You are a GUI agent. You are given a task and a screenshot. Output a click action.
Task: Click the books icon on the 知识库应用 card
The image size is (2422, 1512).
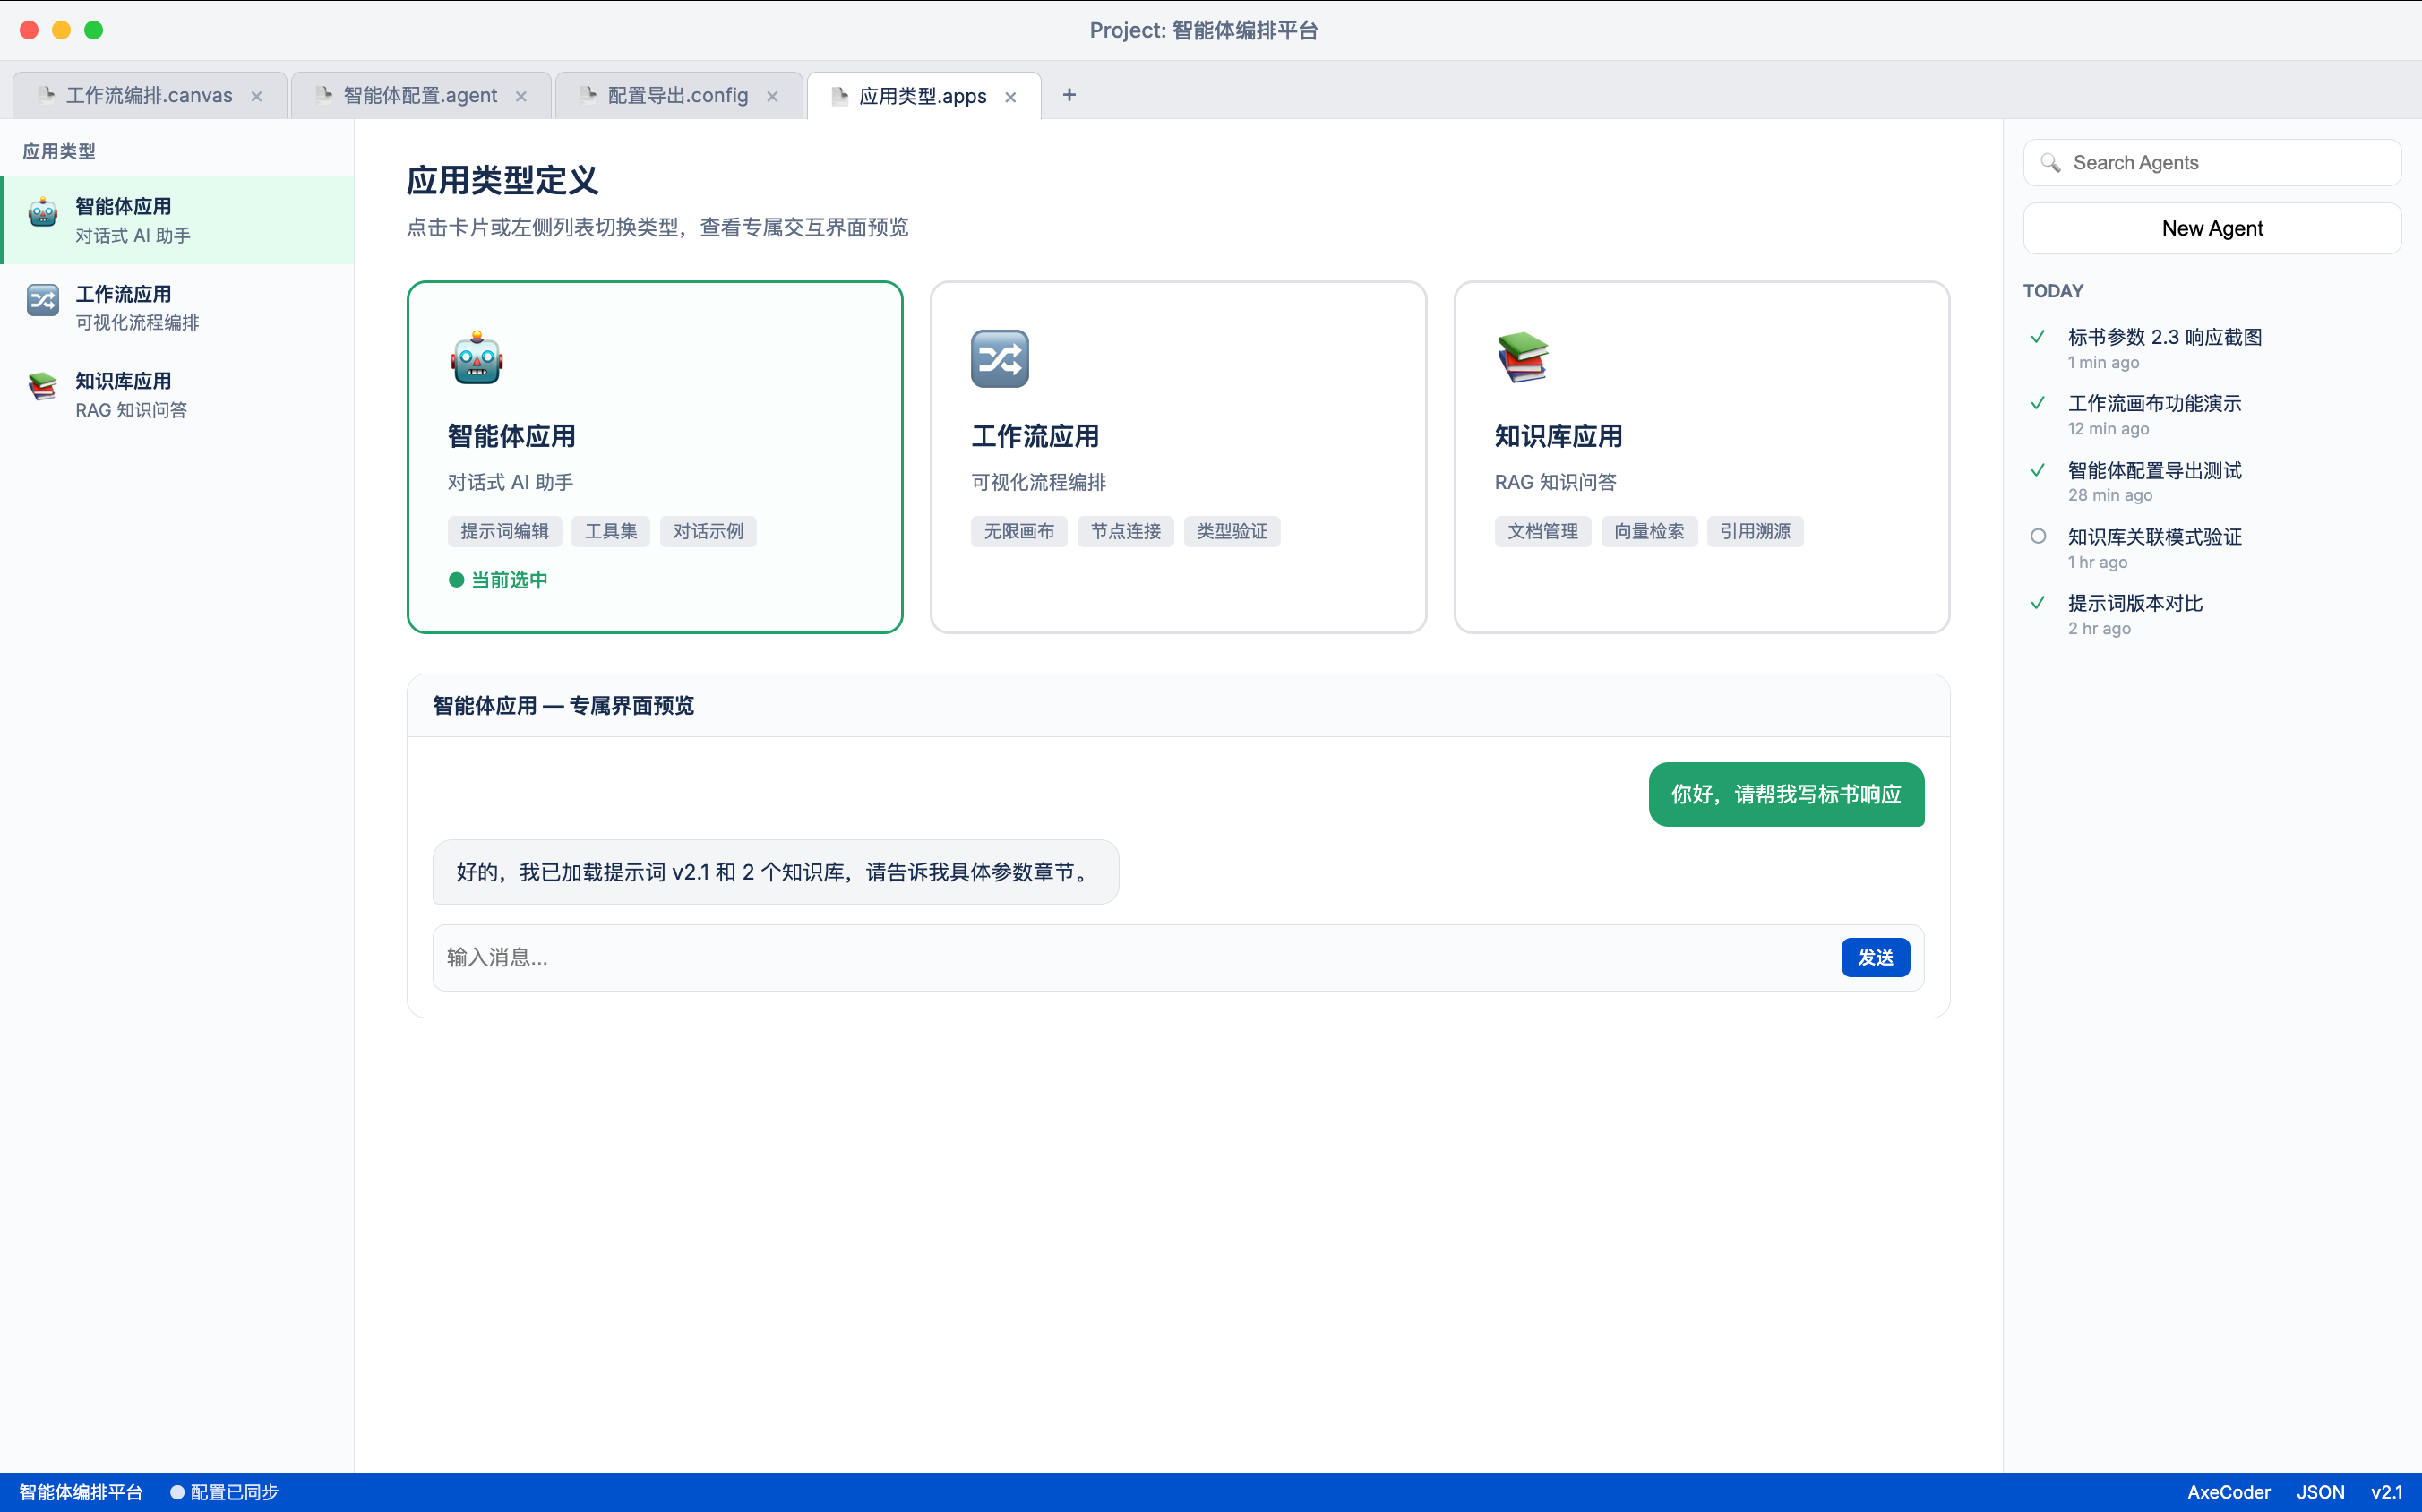[x=1523, y=358]
